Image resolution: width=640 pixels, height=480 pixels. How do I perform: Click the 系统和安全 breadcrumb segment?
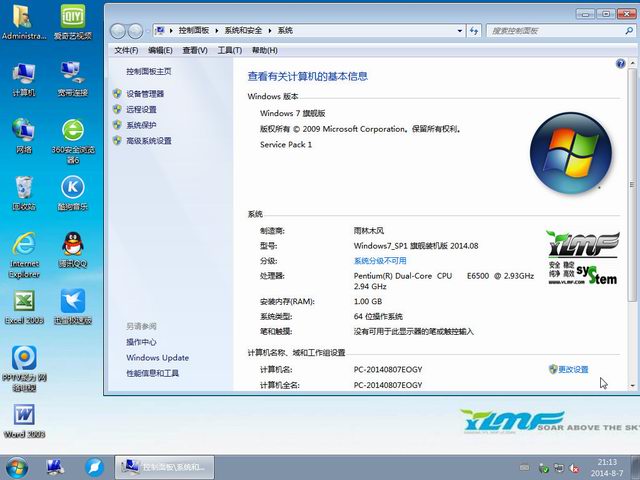point(243,31)
